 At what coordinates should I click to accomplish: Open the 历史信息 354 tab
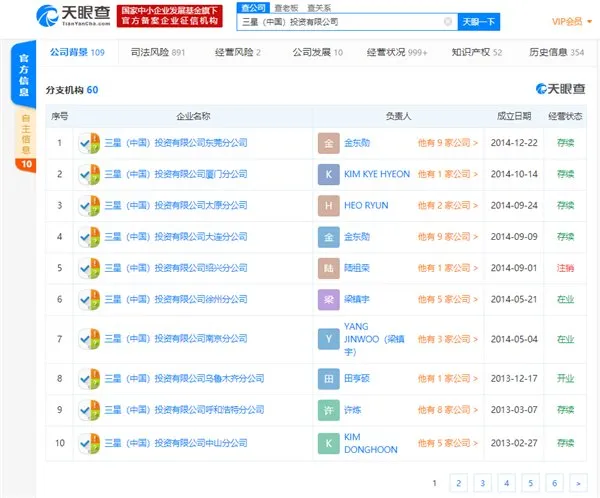556,52
